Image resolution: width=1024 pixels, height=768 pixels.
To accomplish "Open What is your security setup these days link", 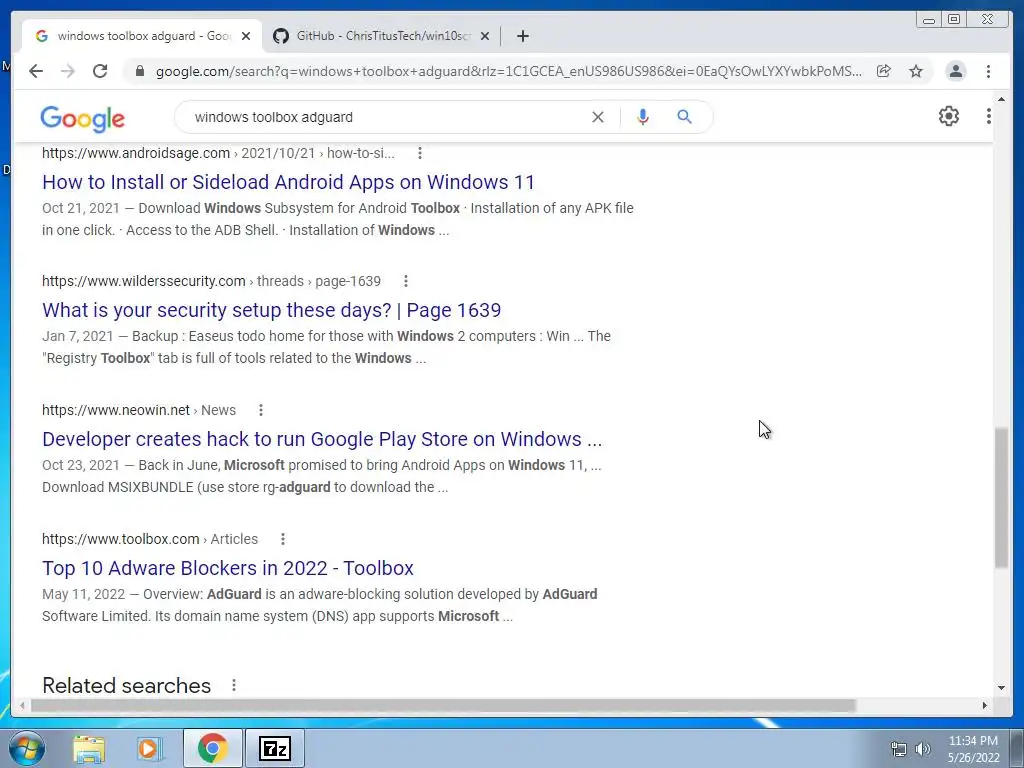I will point(272,310).
